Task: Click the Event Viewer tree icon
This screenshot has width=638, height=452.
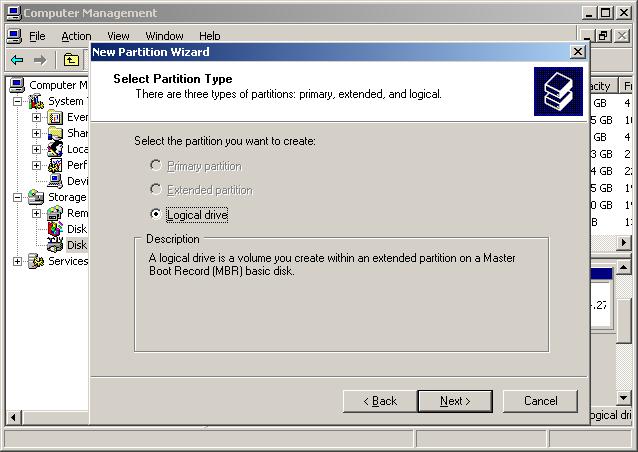Action: pyautogui.click(x=55, y=117)
